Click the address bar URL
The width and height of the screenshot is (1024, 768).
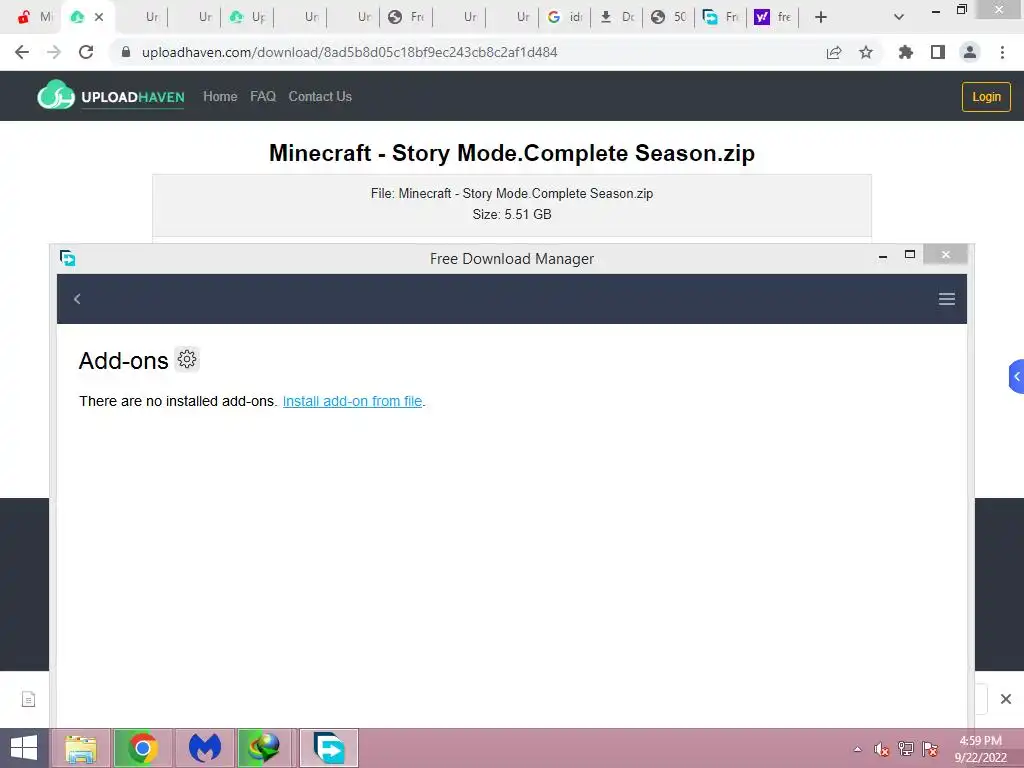(349, 52)
